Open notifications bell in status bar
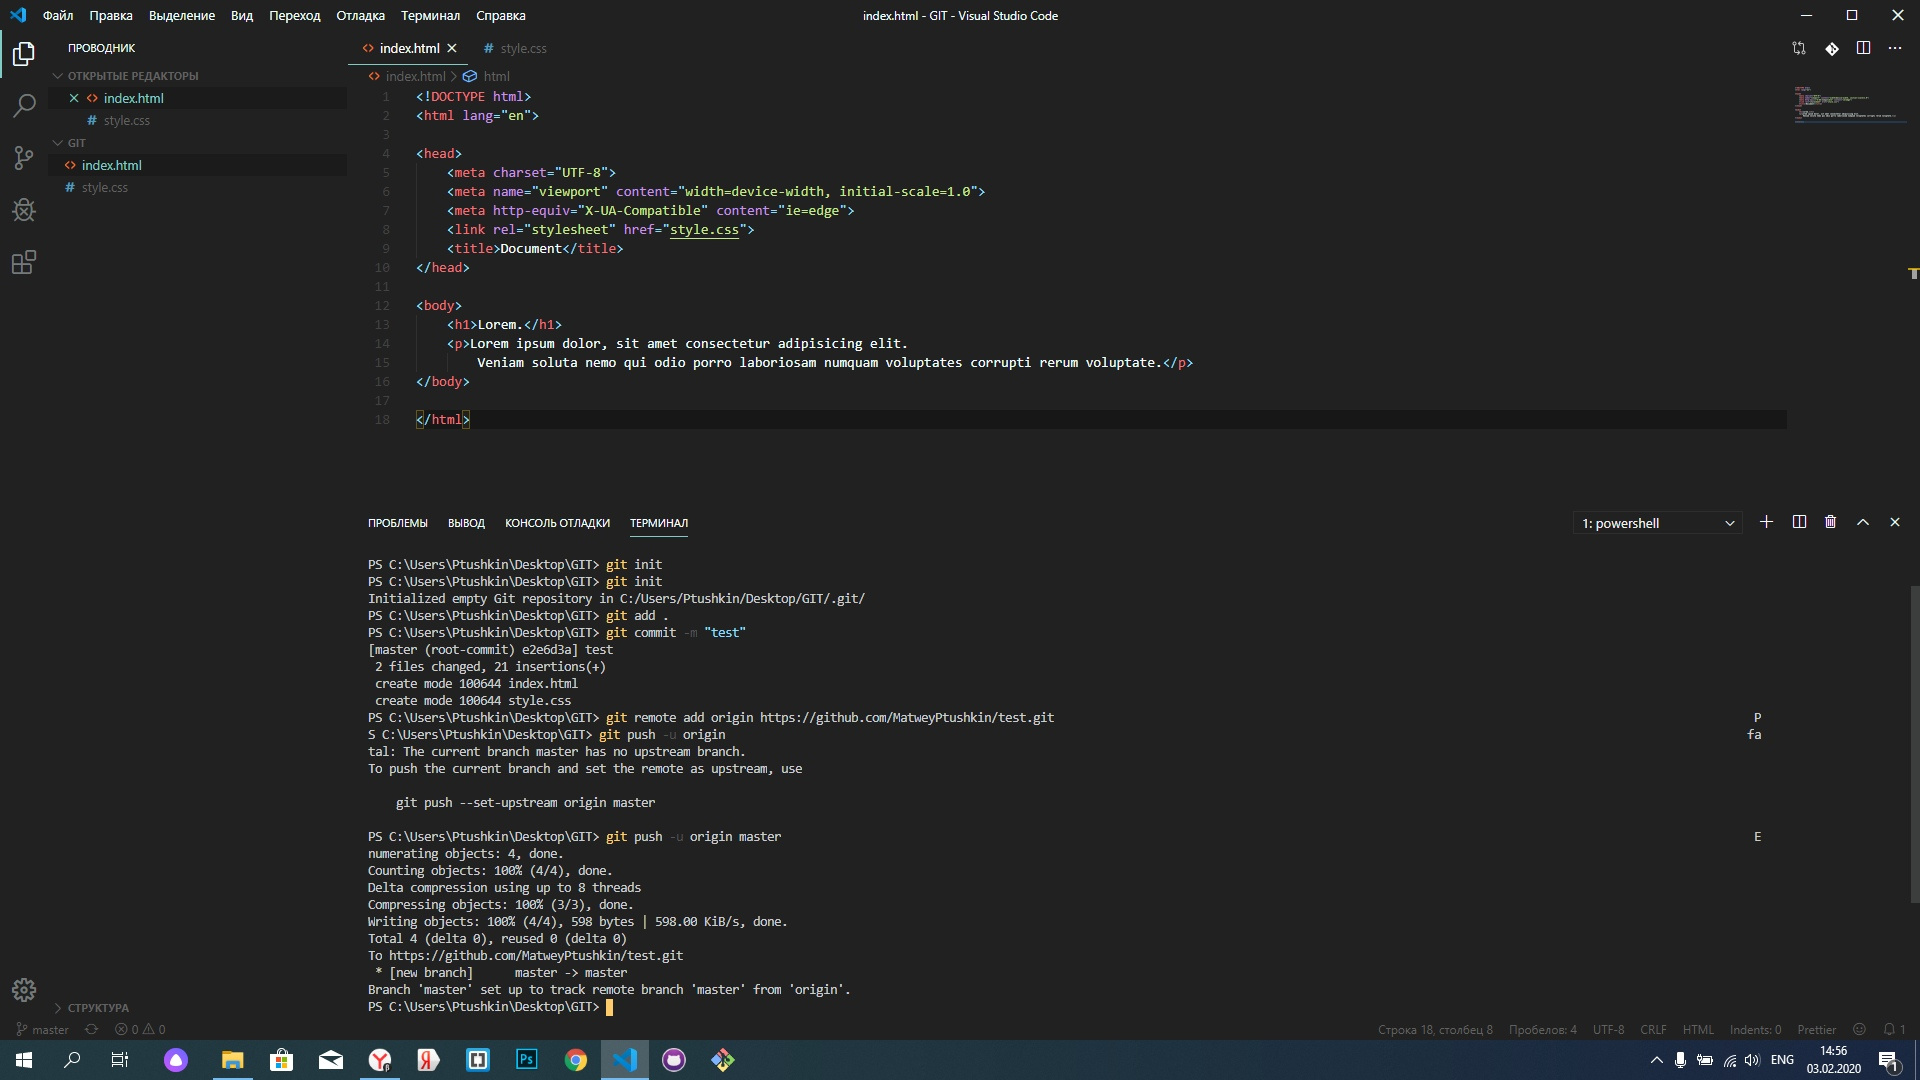Viewport: 1920px width, 1080px height. click(1894, 1029)
